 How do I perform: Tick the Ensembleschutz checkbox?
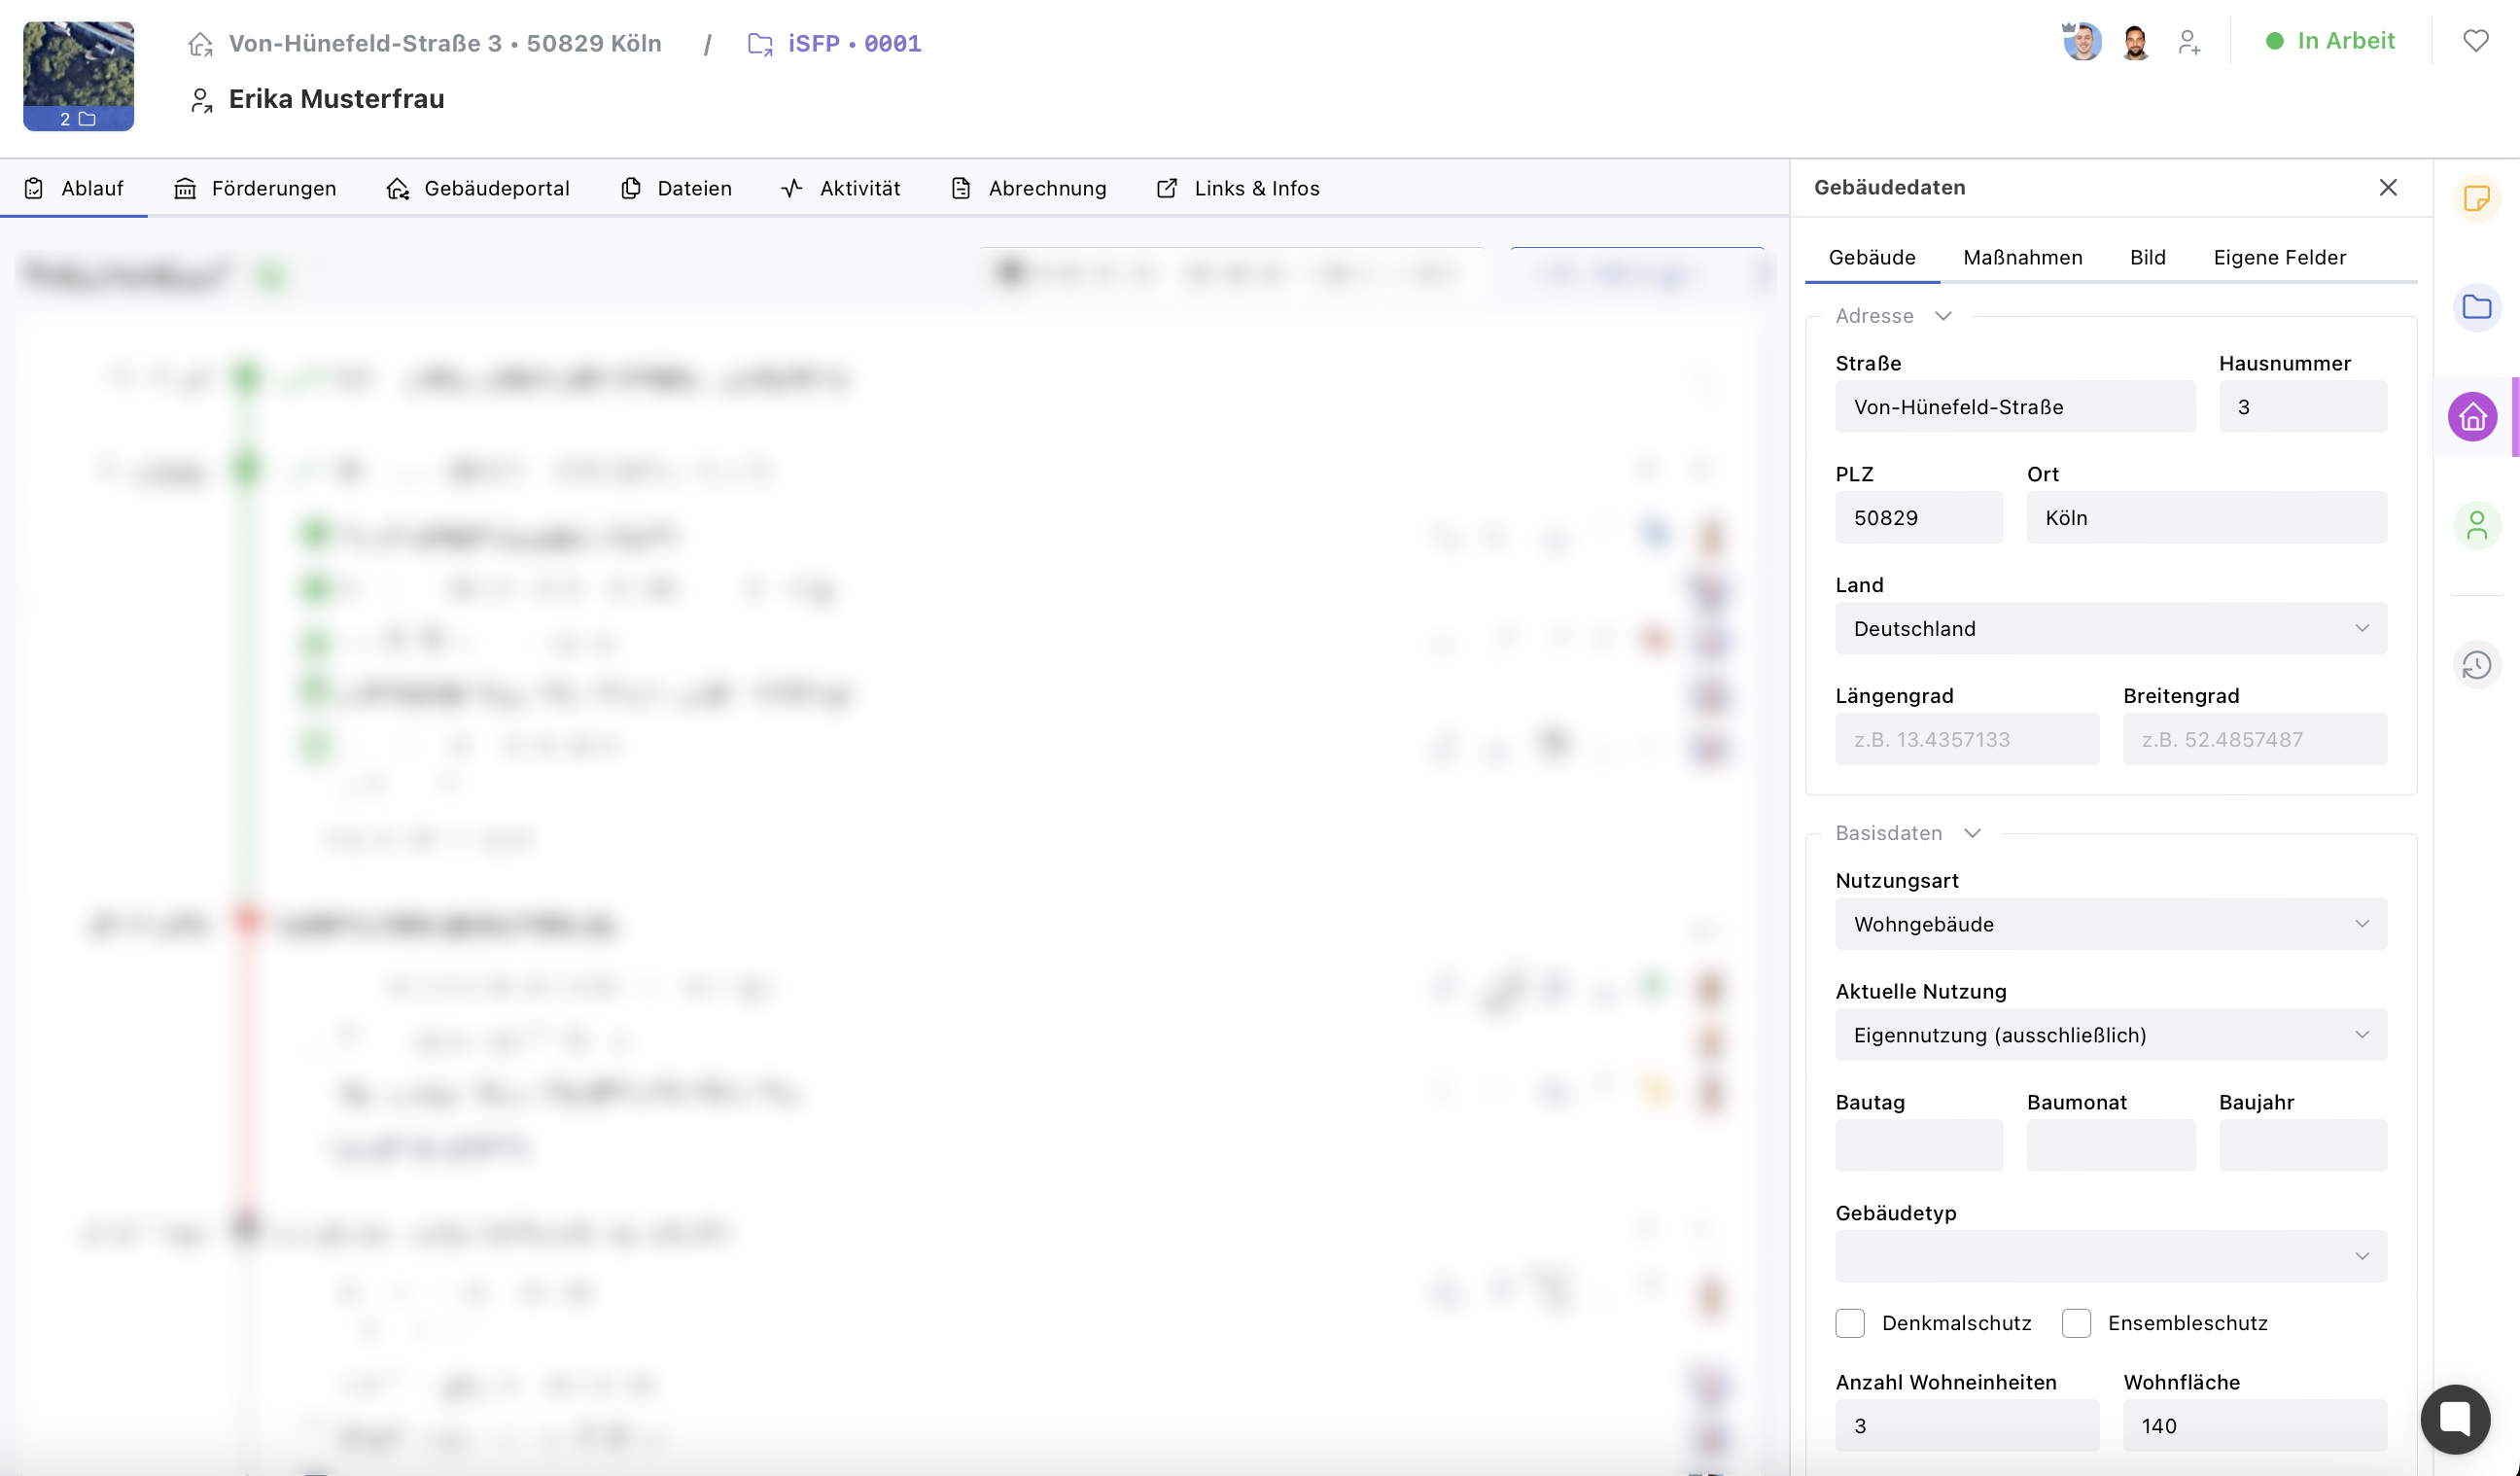point(2076,1323)
